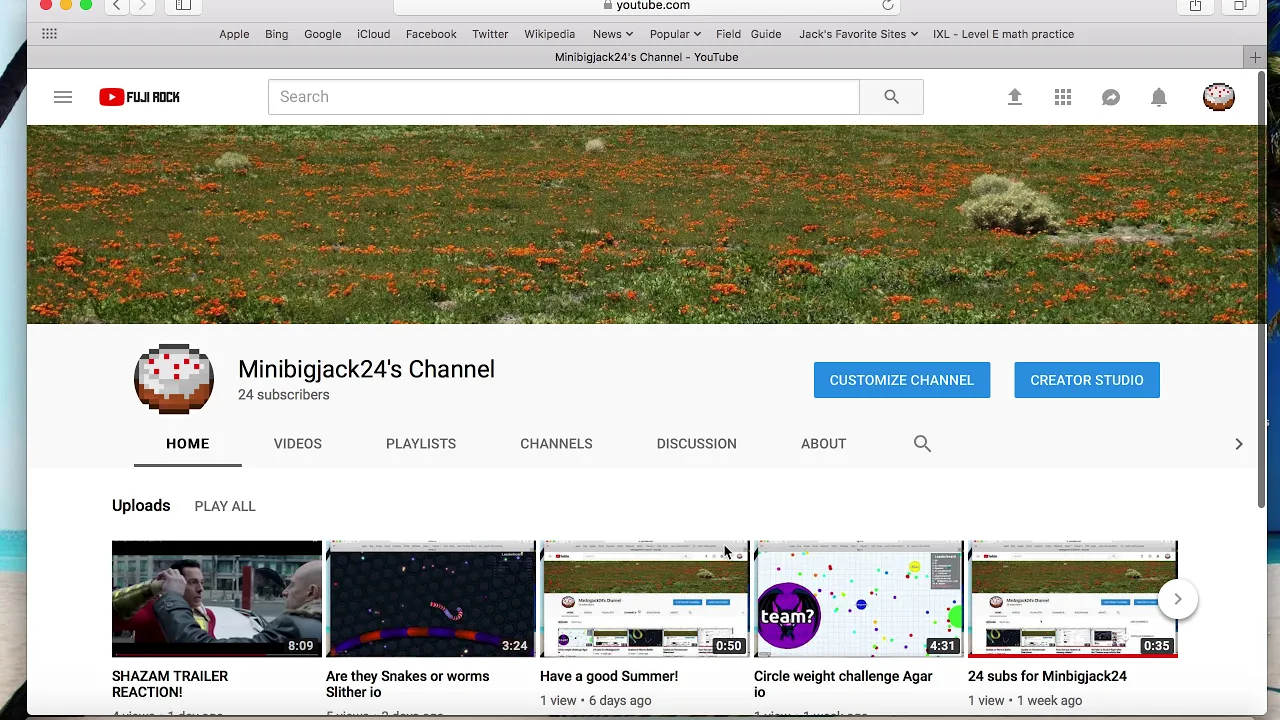Show Safari tab overview icon
This screenshot has width=1280, height=720.
(x=1240, y=5)
